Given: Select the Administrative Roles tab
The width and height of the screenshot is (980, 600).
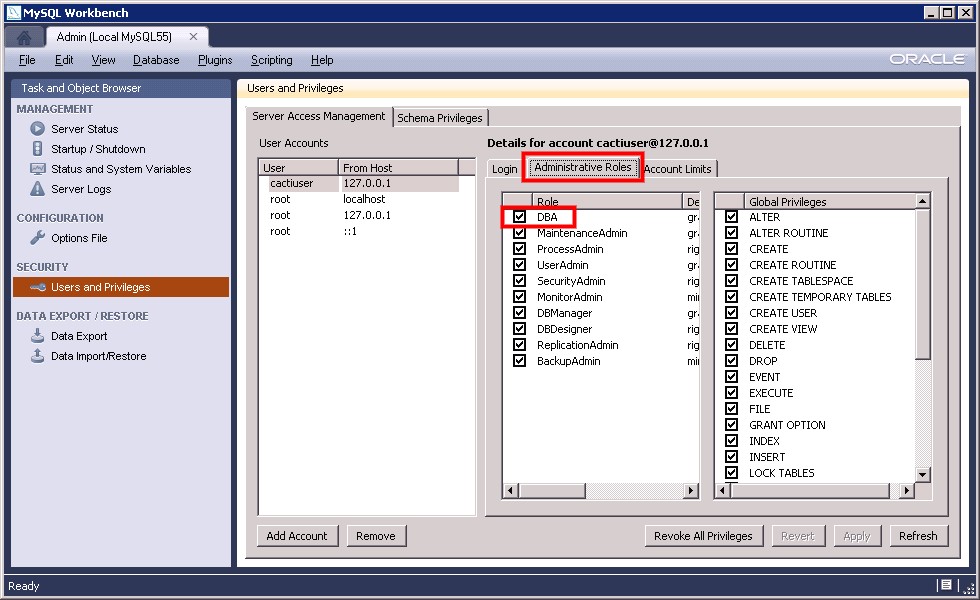Looking at the screenshot, I should pos(582,168).
